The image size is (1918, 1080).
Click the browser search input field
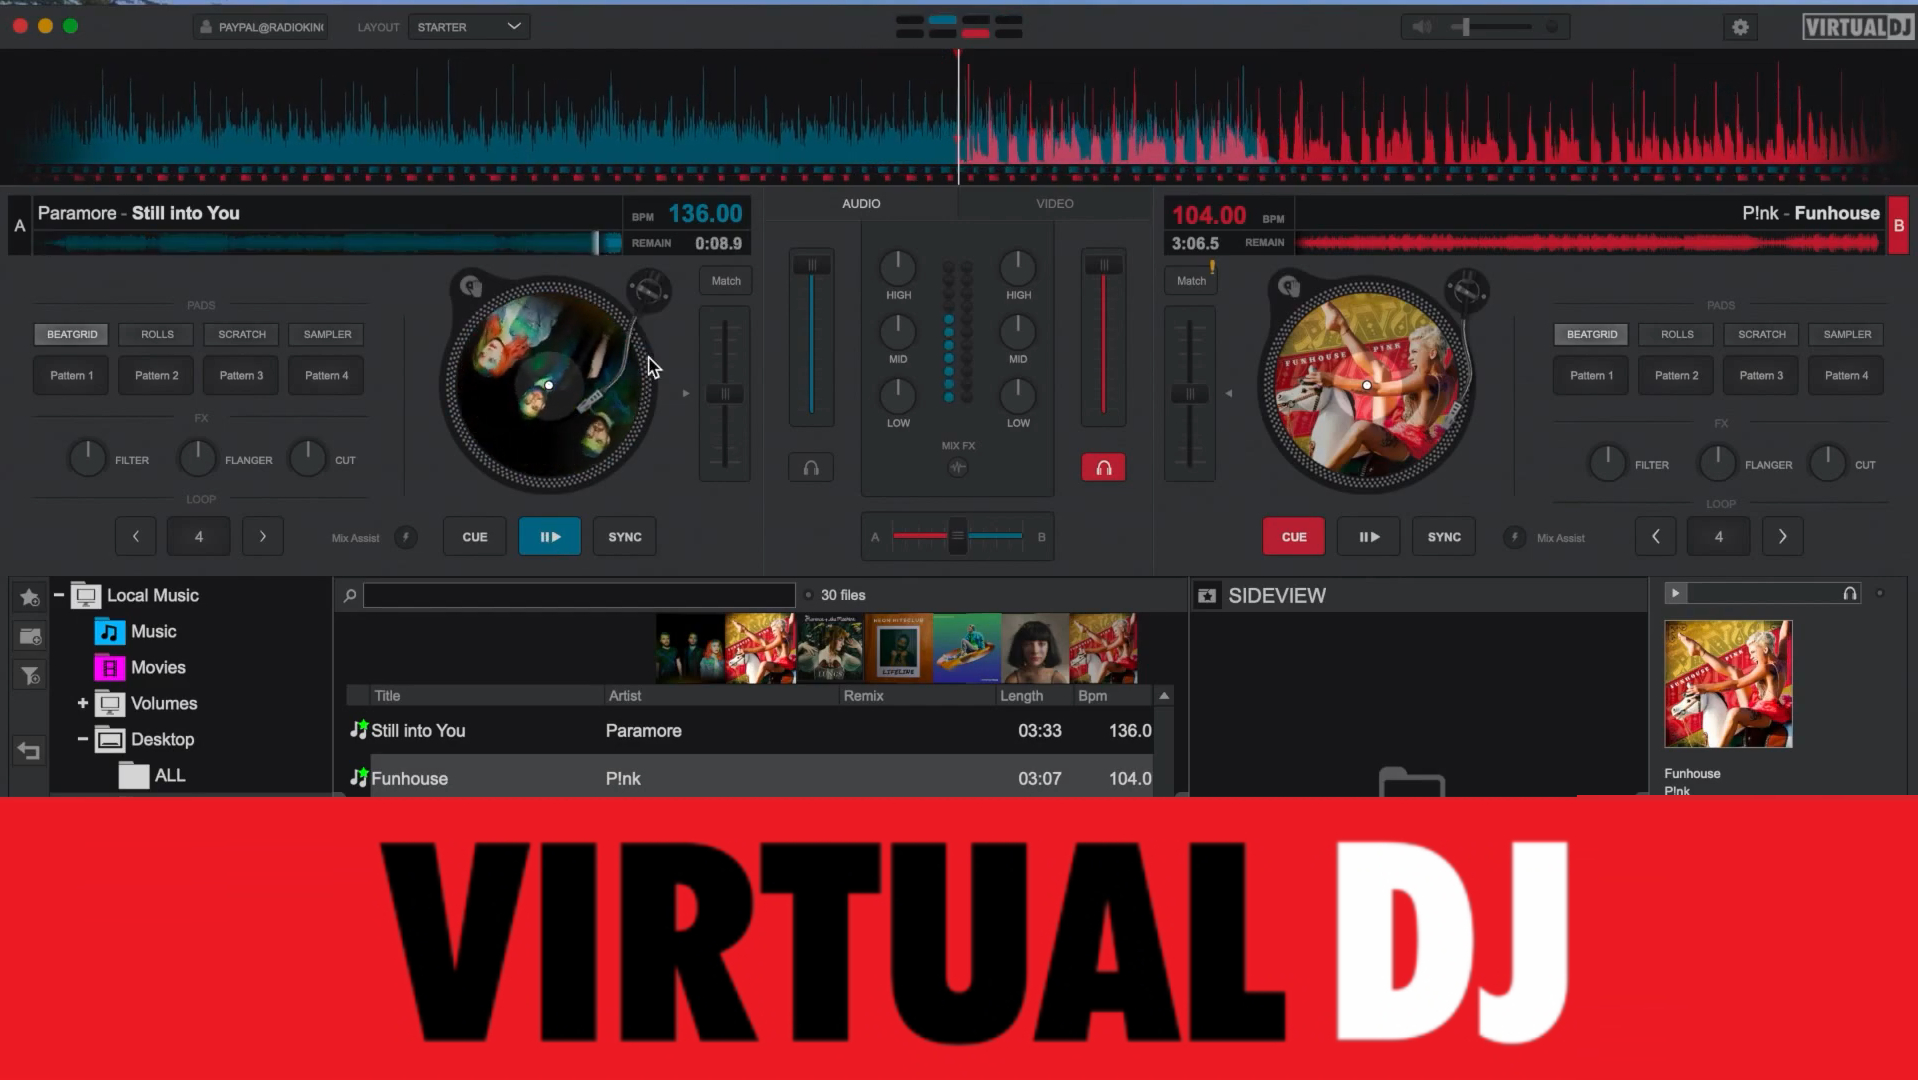579,596
